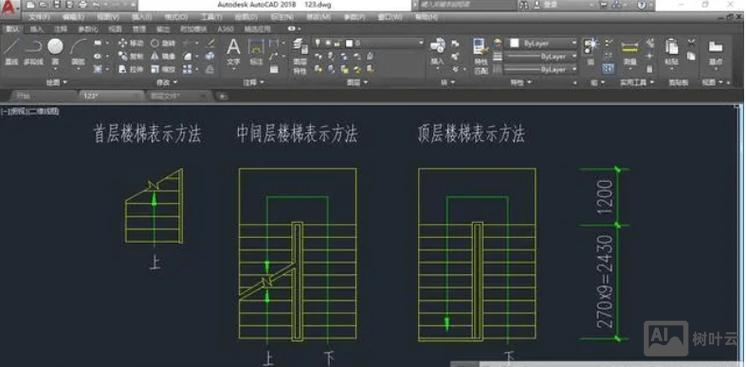This screenshot has width=746, height=367.
Task: Expand the 实用工具 (Utilities) panel
Action: point(637,82)
